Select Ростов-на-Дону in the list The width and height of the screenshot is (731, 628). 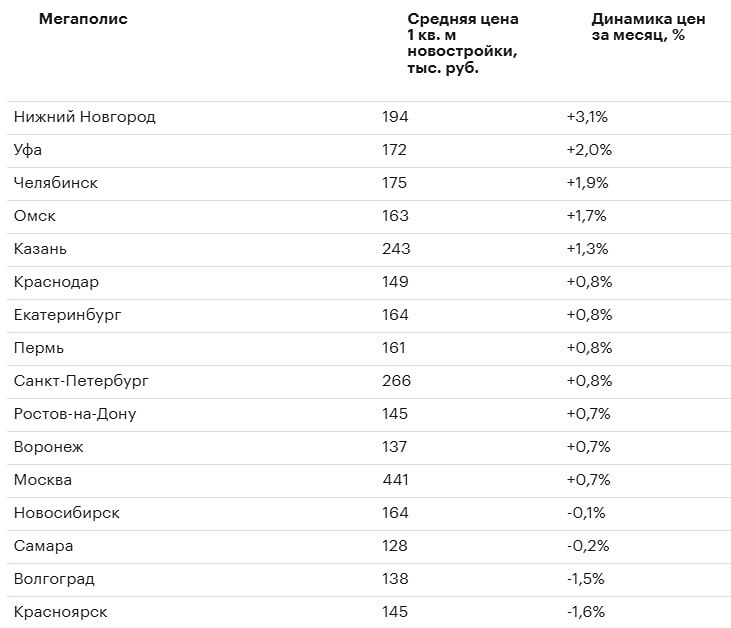click(x=75, y=414)
